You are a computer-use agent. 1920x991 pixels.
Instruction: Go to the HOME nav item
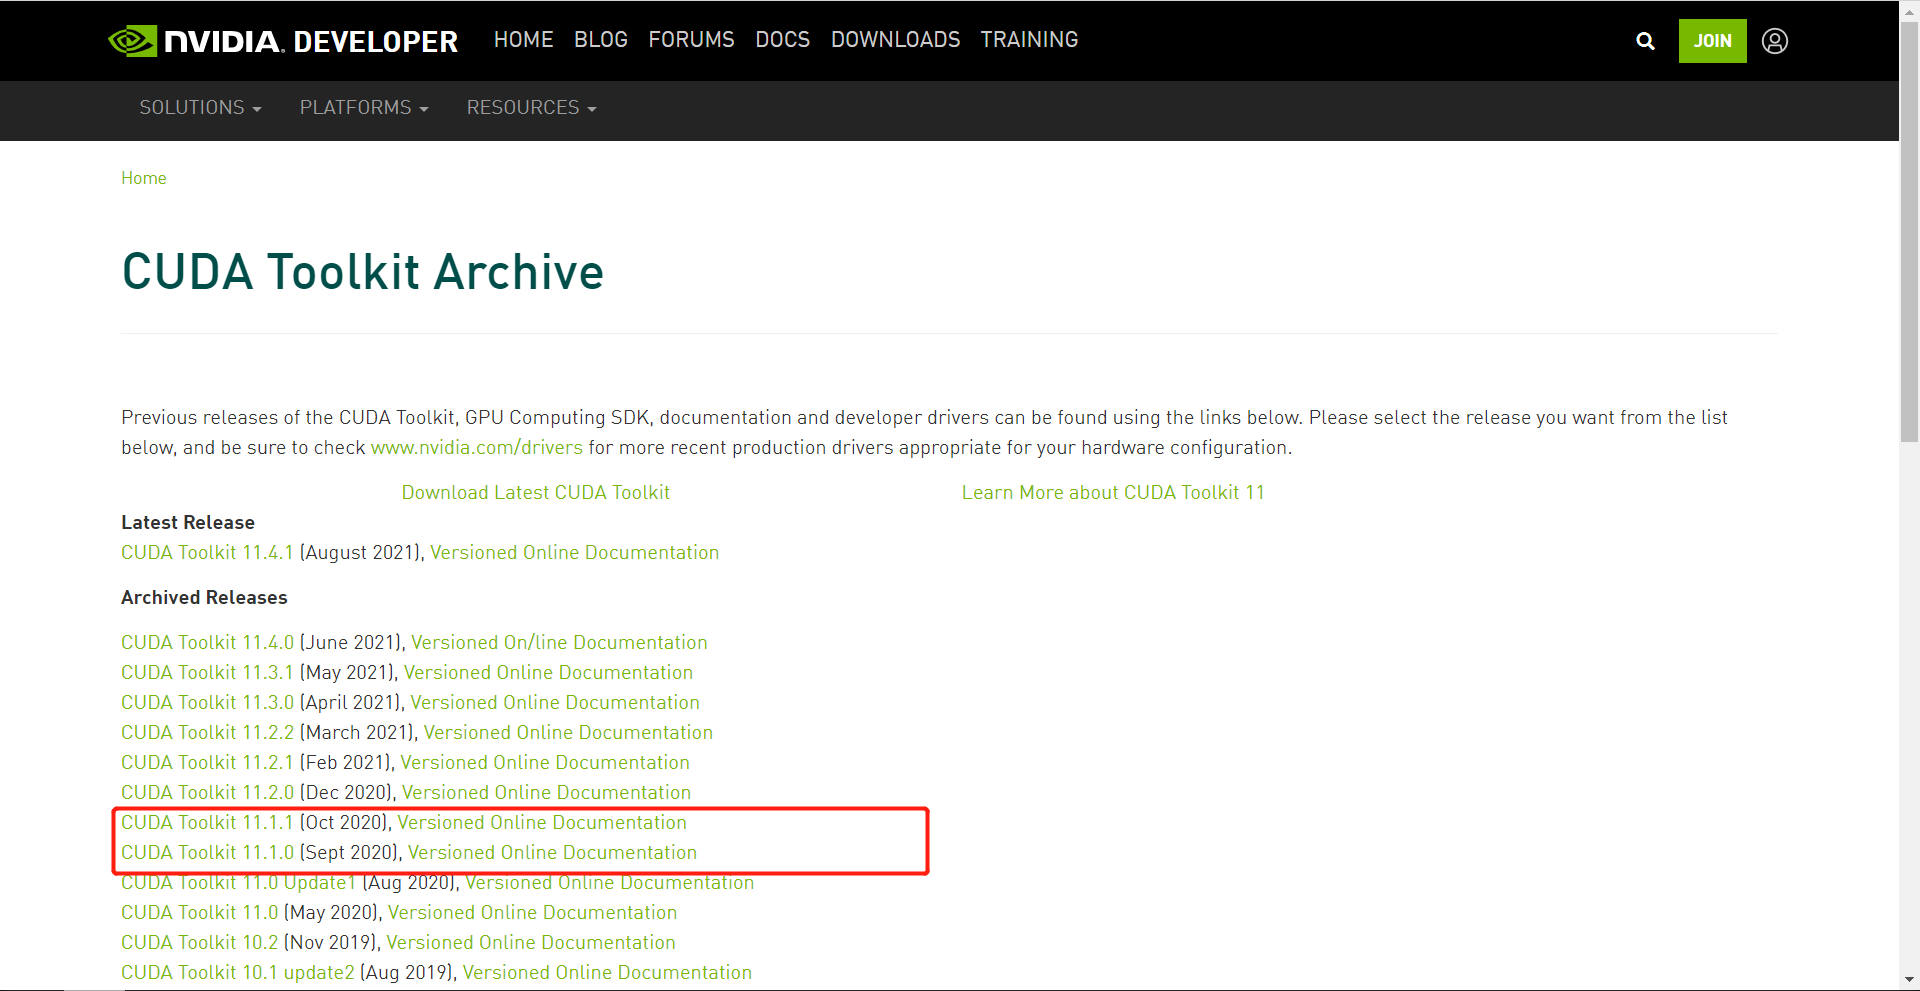pos(523,40)
